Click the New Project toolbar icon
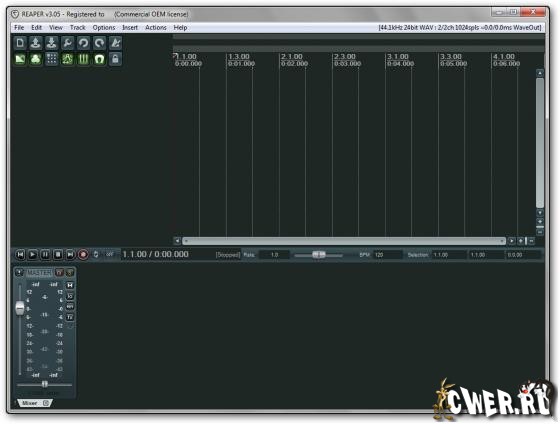This screenshot has height=424, width=560. coord(20,43)
